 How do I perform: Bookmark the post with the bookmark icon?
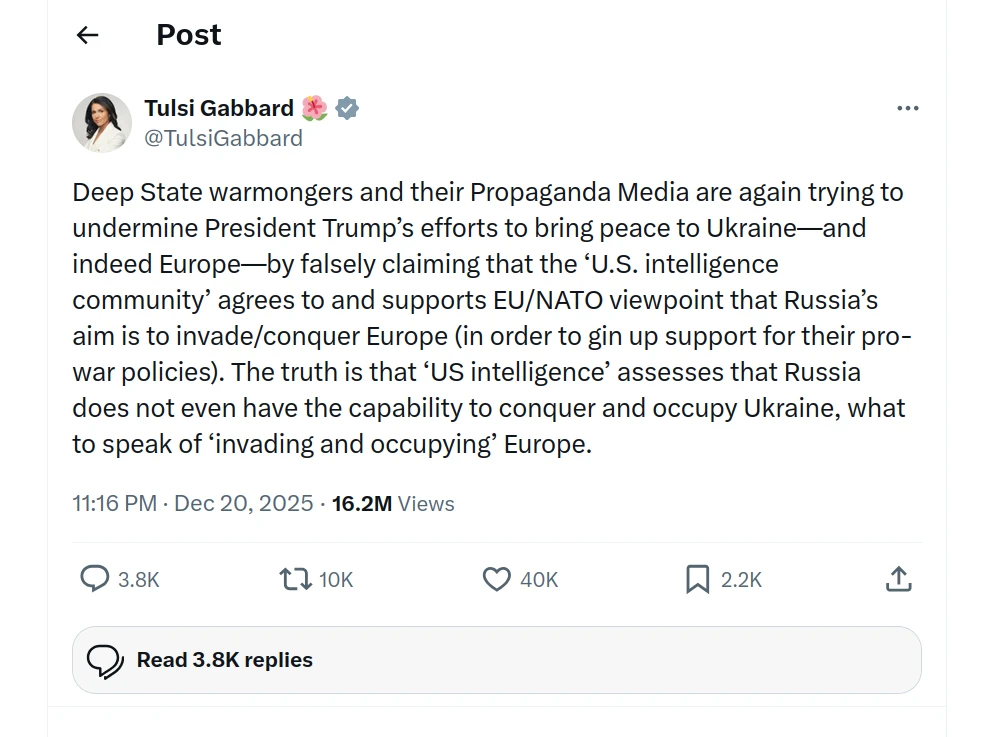[x=697, y=579]
